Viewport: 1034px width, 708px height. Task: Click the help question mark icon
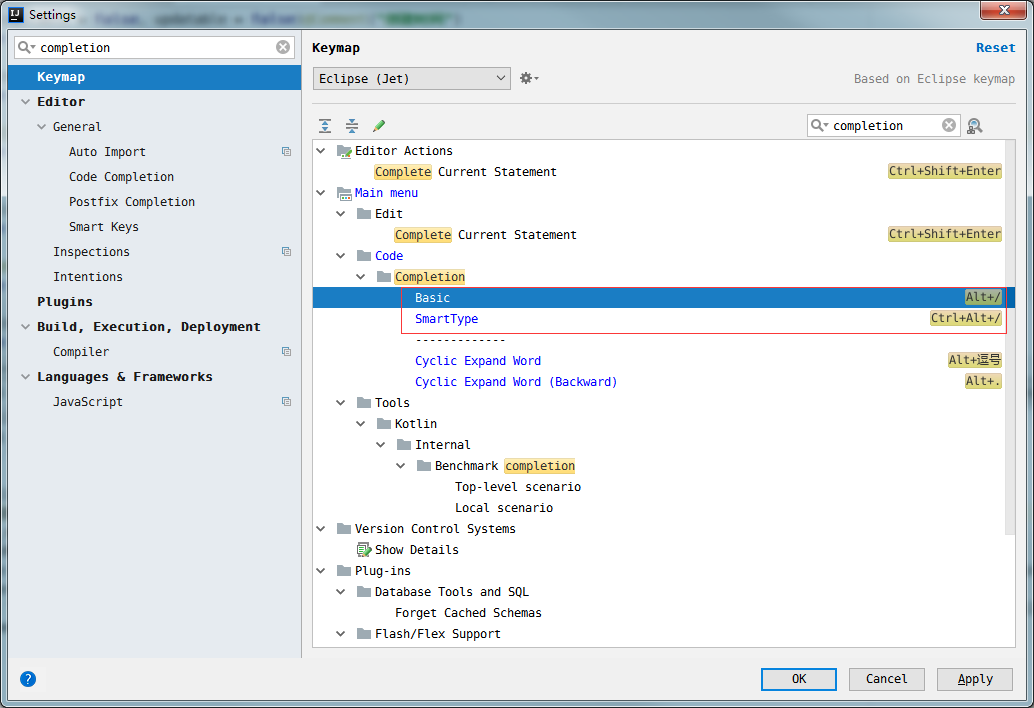(x=28, y=679)
